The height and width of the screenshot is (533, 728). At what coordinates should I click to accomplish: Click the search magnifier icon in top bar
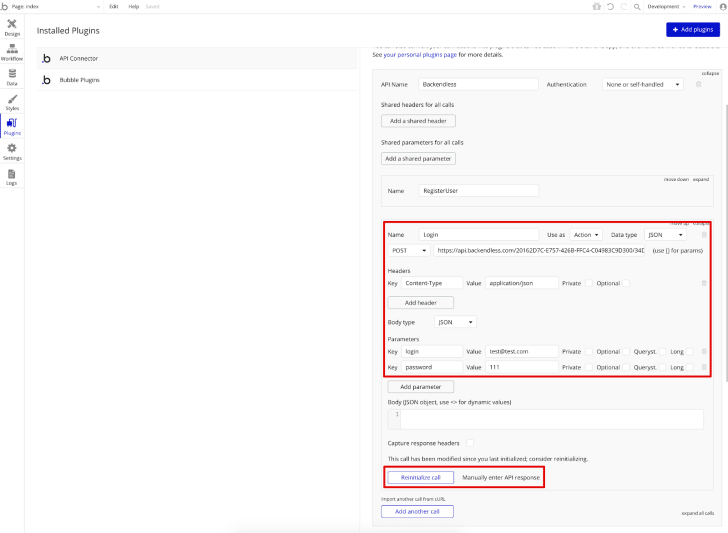click(635, 6)
